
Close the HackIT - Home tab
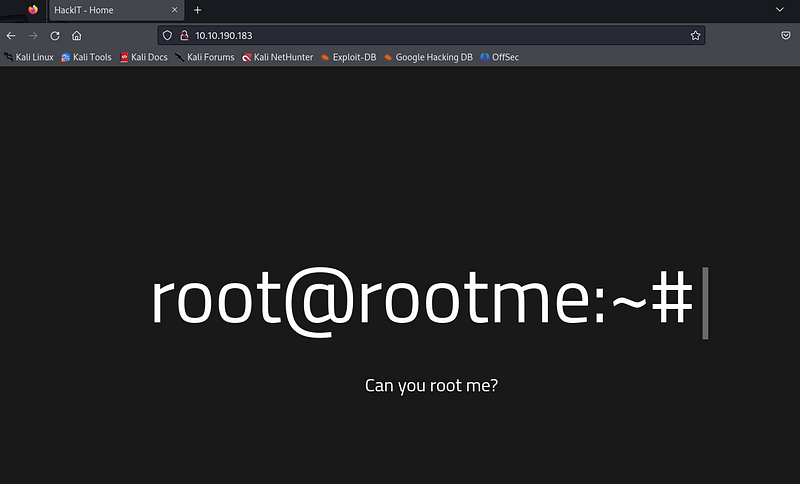pyautogui.click(x=174, y=10)
